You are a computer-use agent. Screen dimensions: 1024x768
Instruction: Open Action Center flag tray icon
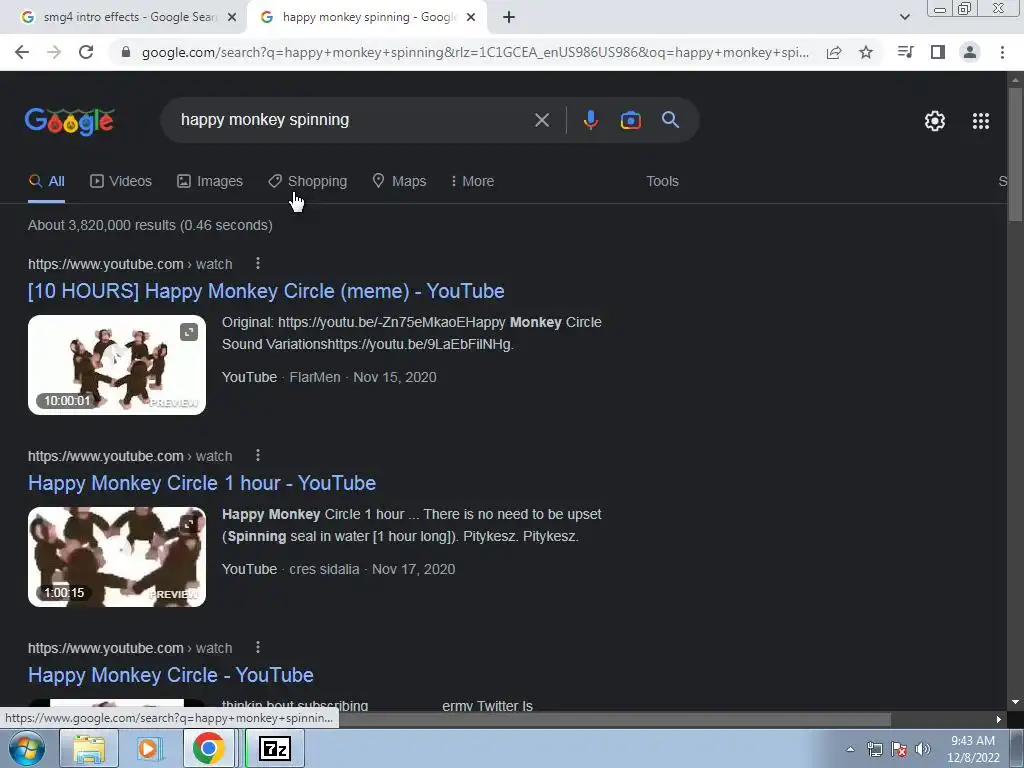coord(899,749)
